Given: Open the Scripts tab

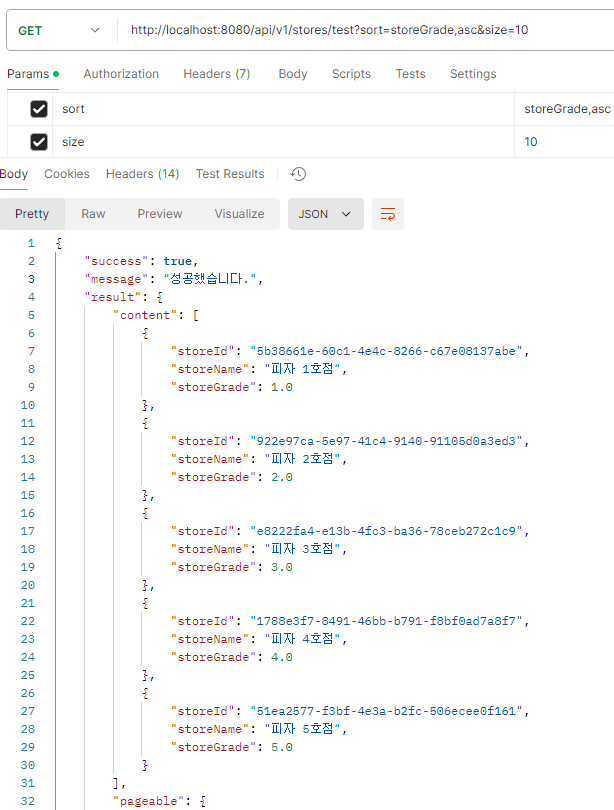Looking at the screenshot, I should tap(351, 74).
